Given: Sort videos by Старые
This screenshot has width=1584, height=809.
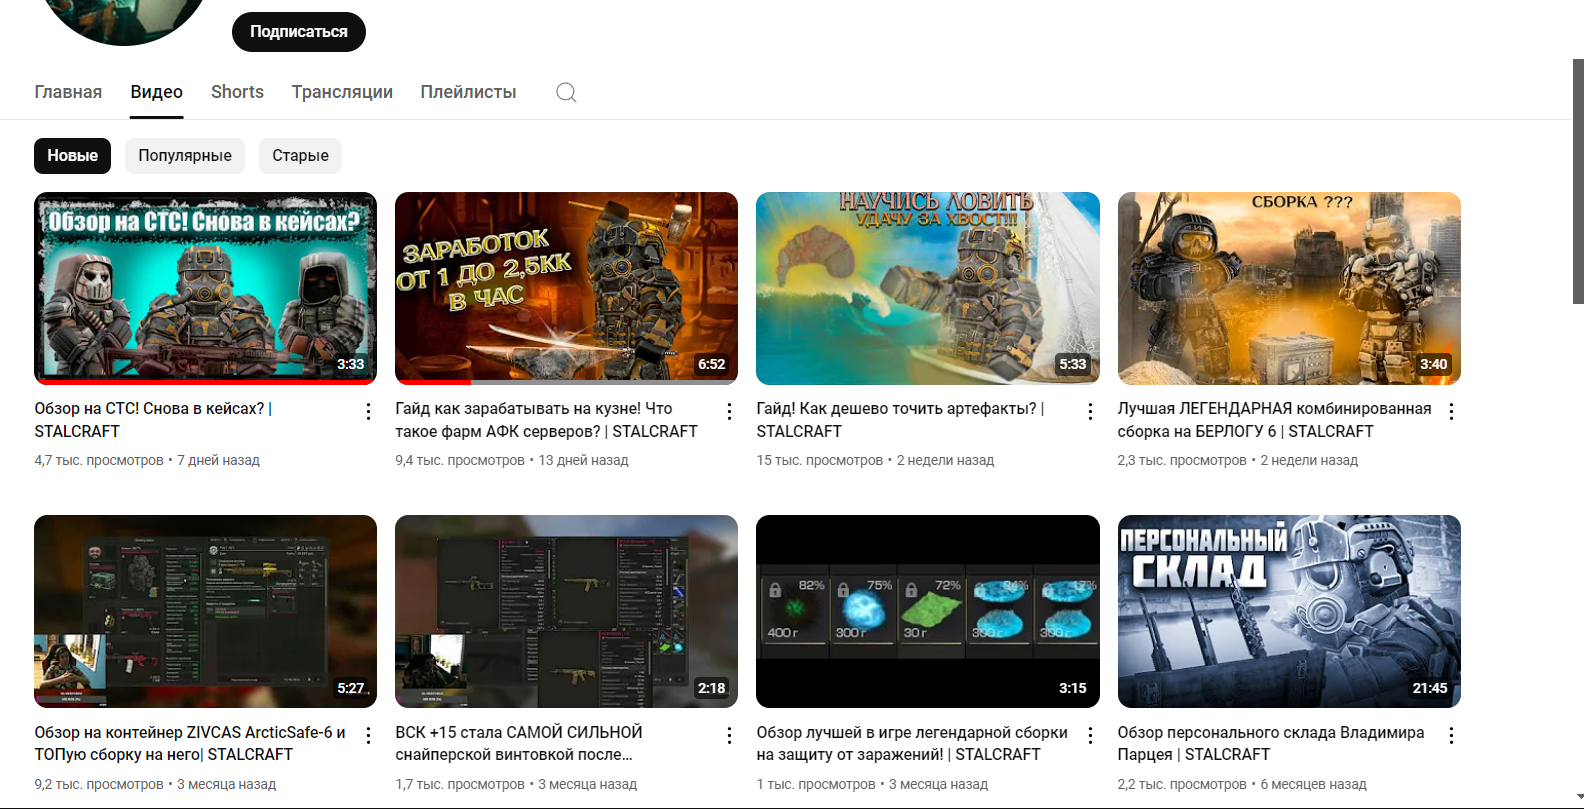Looking at the screenshot, I should [300, 155].
